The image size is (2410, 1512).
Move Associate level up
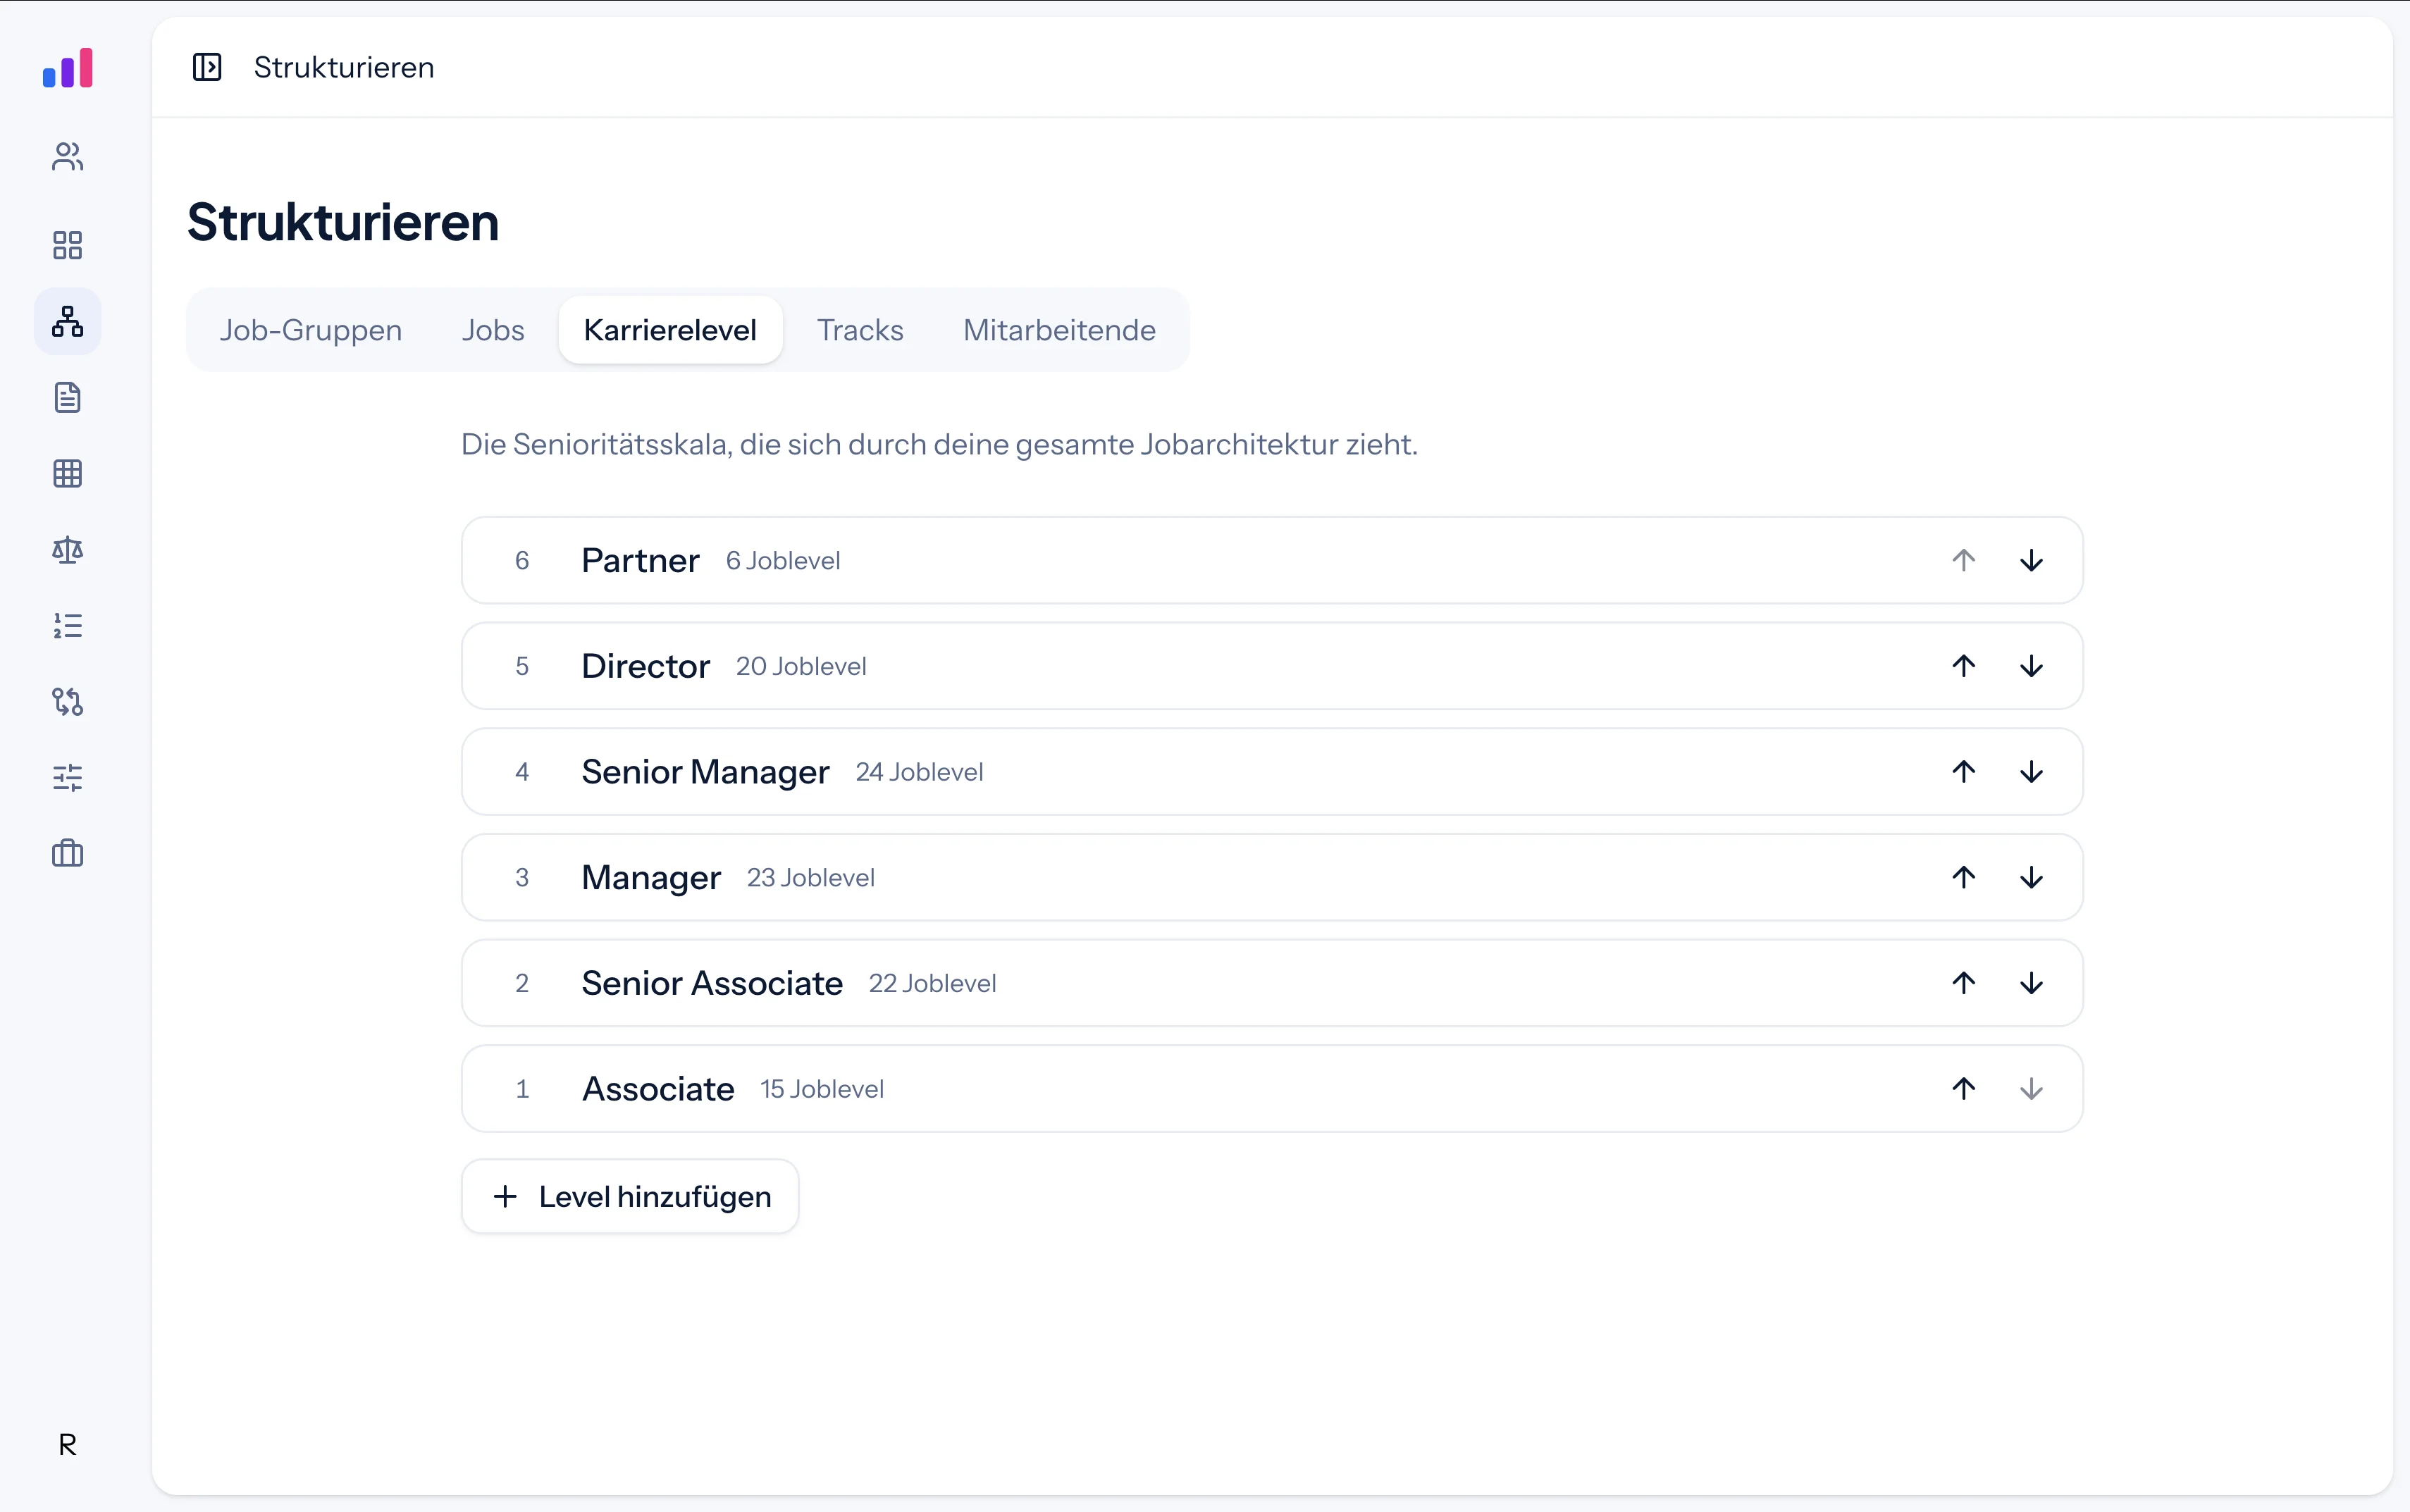click(1964, 1088)
